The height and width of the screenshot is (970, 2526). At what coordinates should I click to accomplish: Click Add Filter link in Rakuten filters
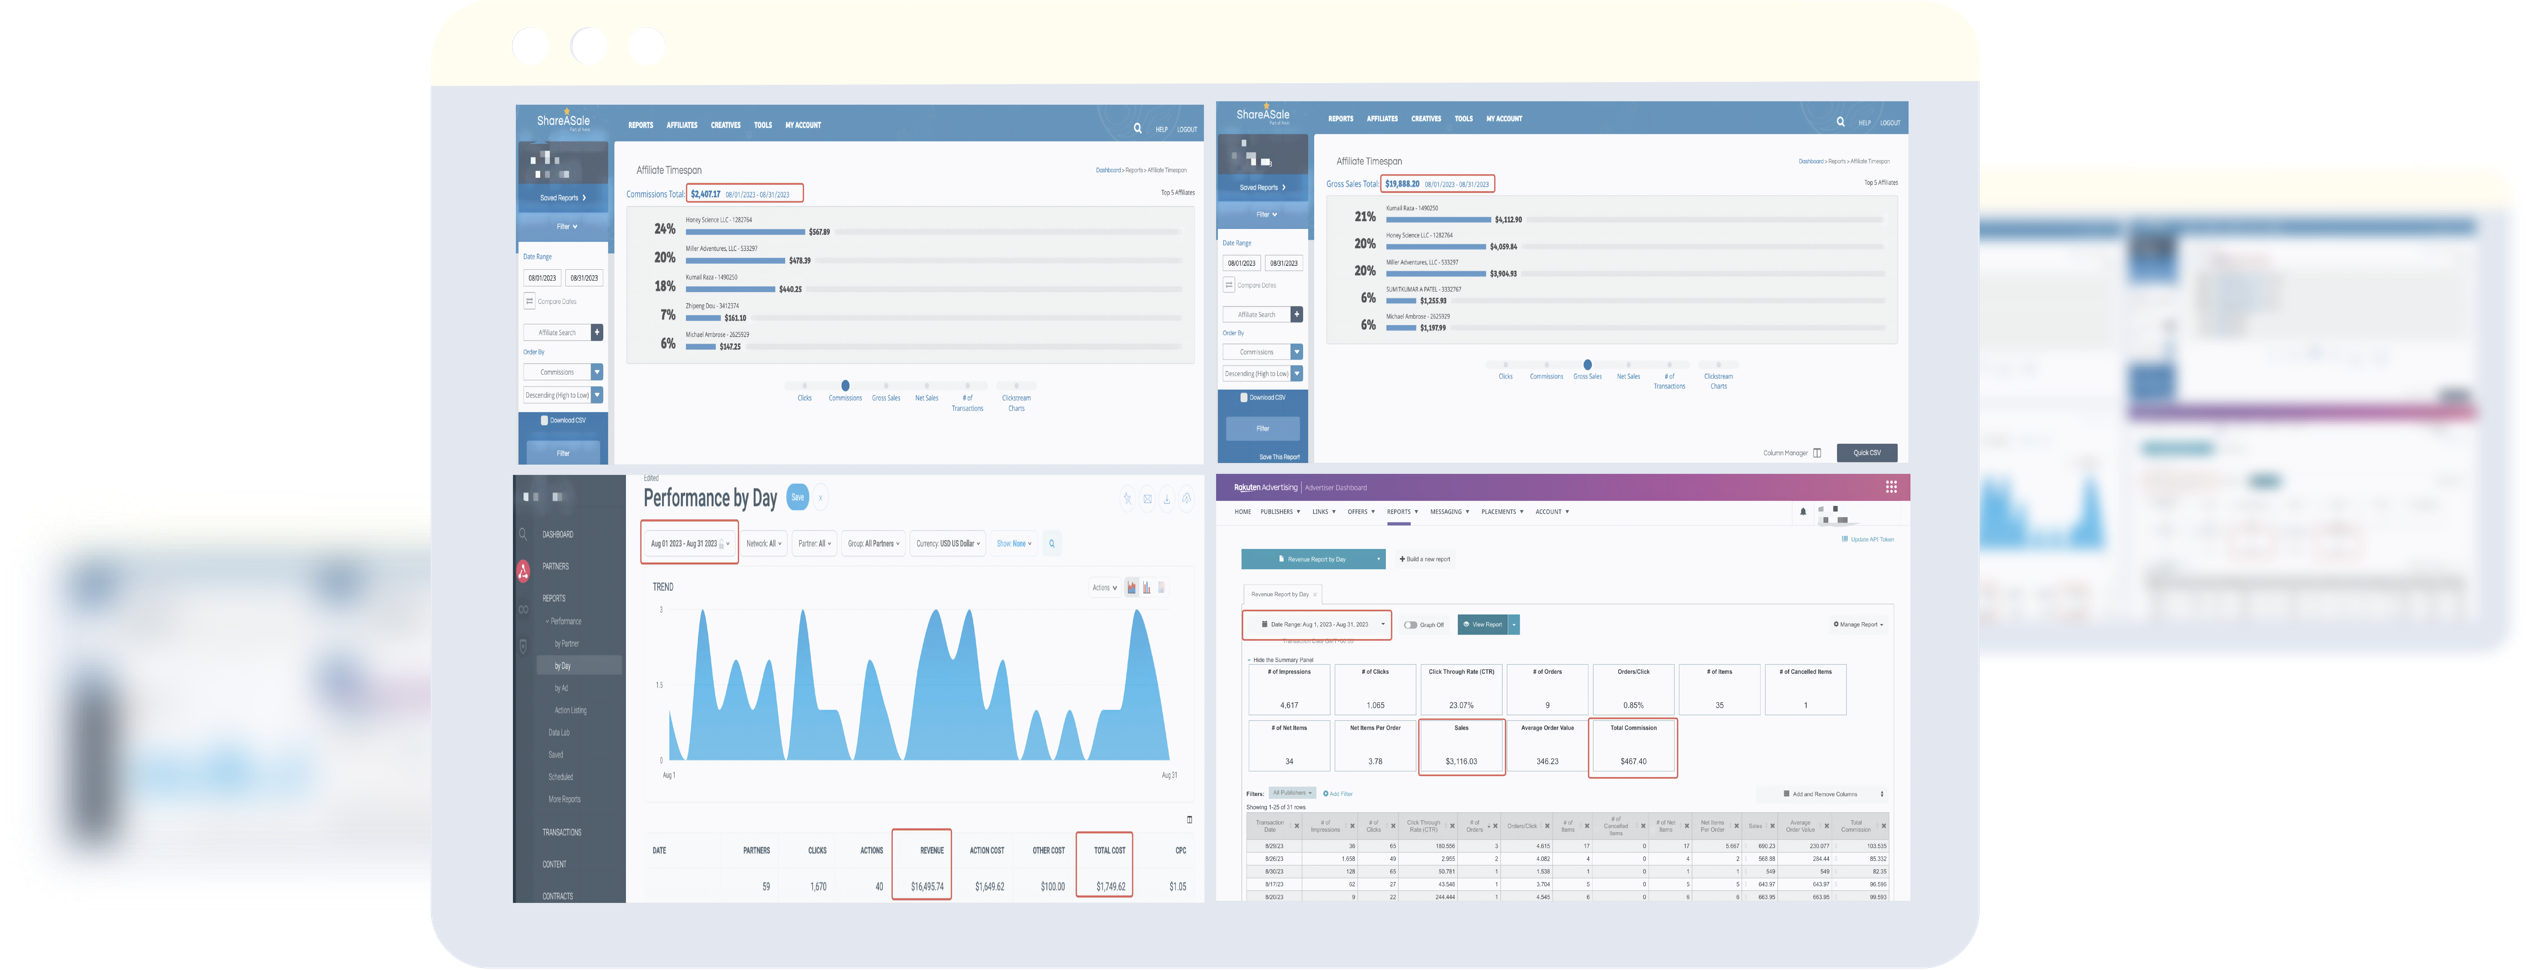point(1338,794)
